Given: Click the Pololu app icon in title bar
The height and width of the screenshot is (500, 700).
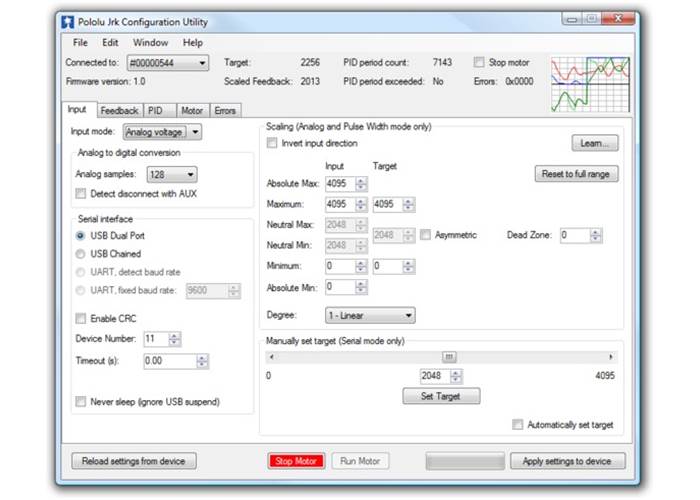Looking at the screenshot, I should [x=68, y=20].
